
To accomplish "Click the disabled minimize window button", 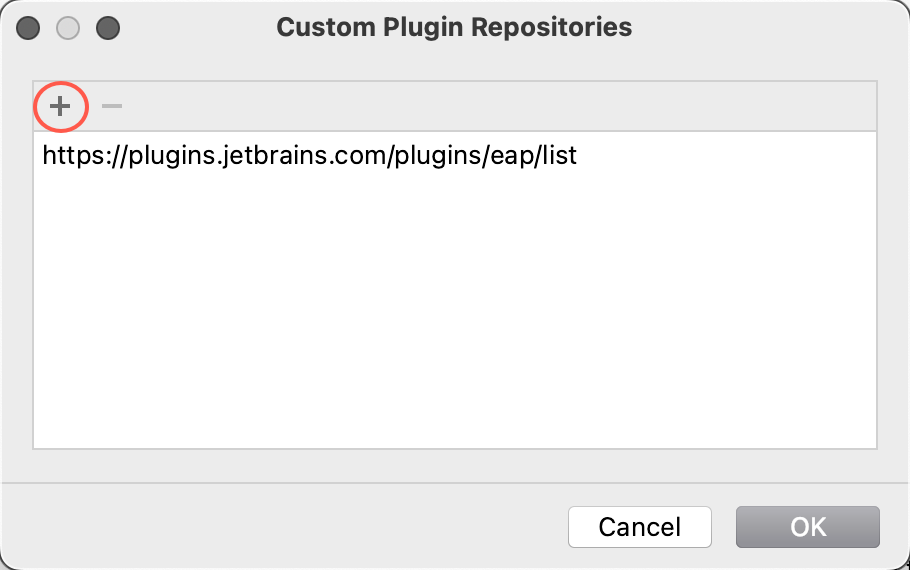I will 68,28.
